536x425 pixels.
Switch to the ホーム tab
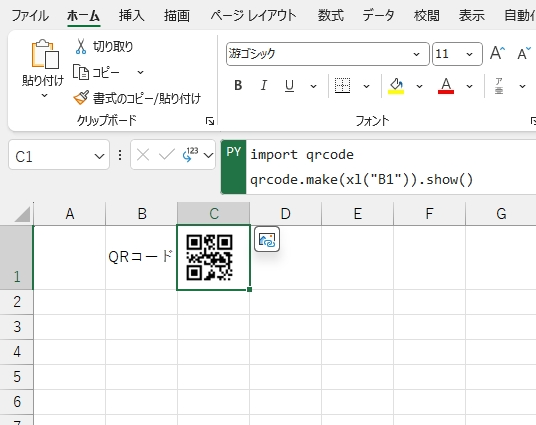[x=83, y=16]
